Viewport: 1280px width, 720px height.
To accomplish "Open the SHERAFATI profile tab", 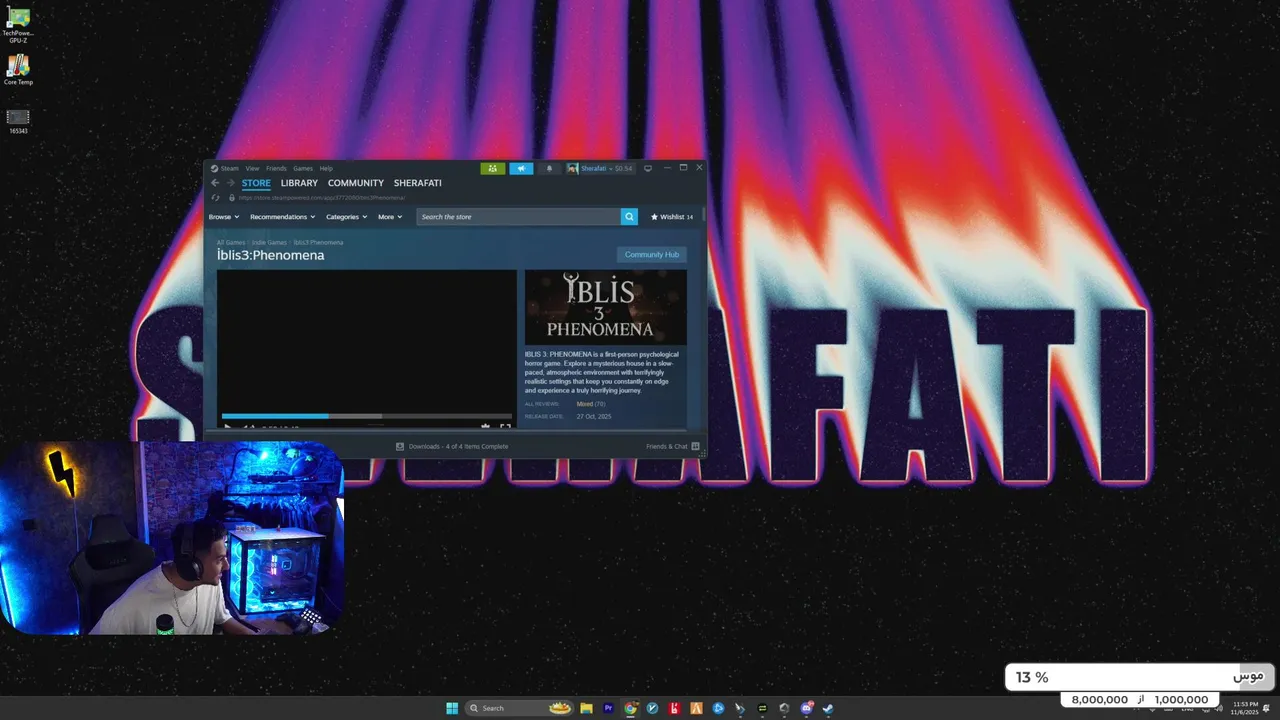I will point(418,183).
